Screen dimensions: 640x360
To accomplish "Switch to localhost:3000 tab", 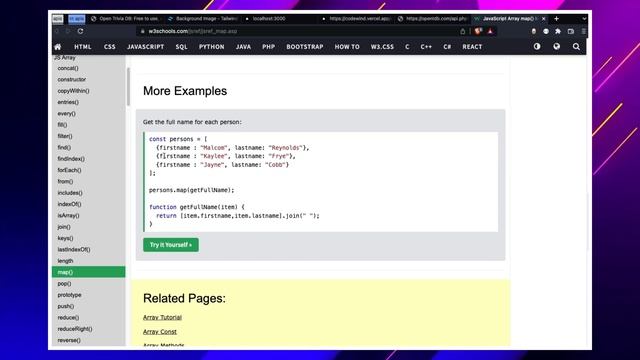I will [265, 19].
